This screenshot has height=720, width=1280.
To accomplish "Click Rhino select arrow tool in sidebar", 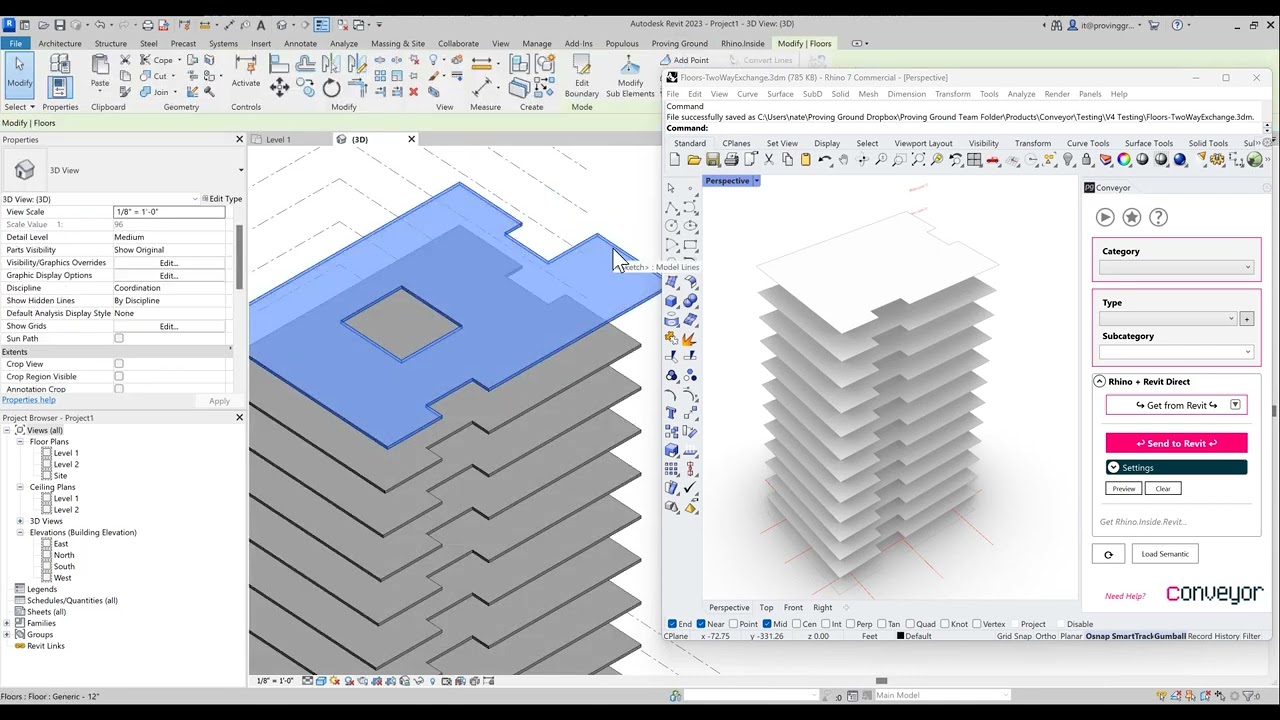I will pos(671,188).
